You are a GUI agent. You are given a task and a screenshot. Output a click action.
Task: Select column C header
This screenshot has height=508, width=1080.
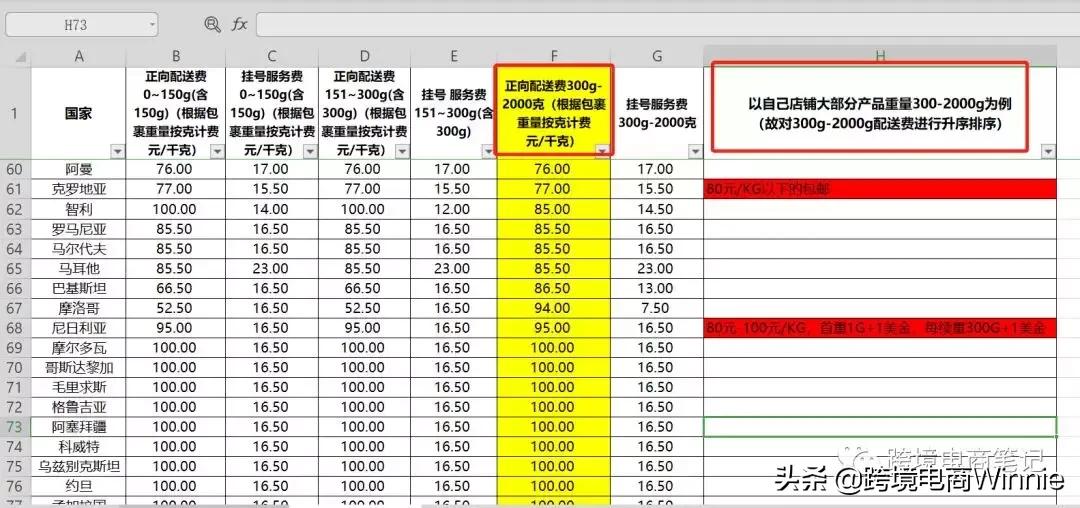271,56
